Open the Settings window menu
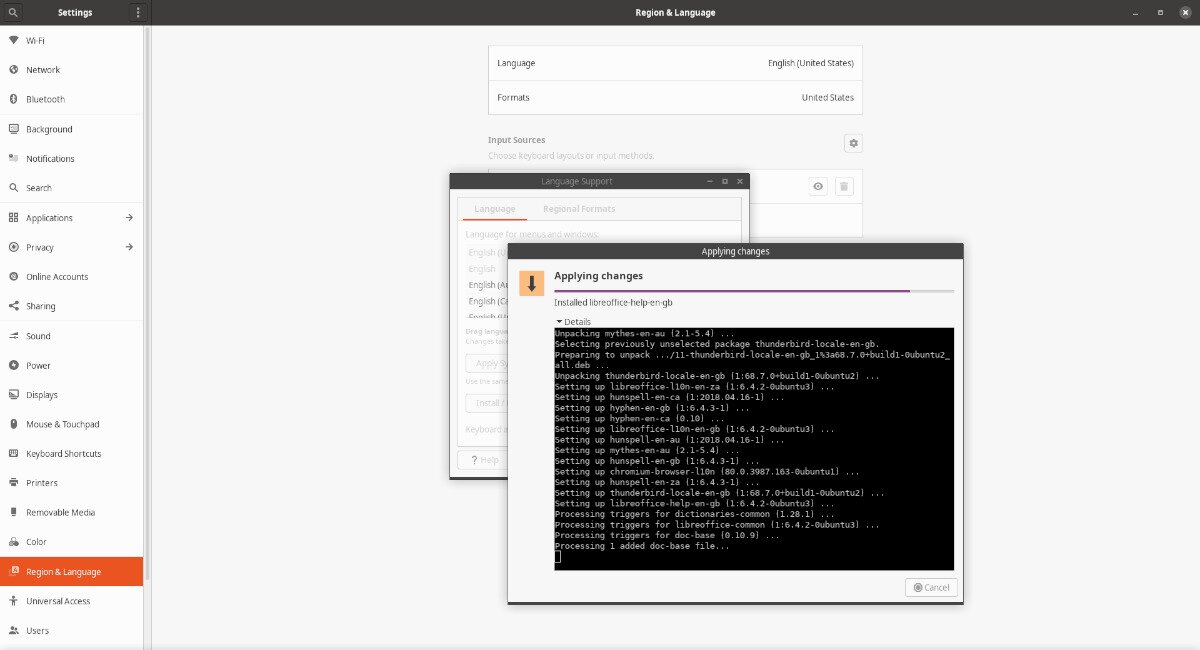 [138, 12]
